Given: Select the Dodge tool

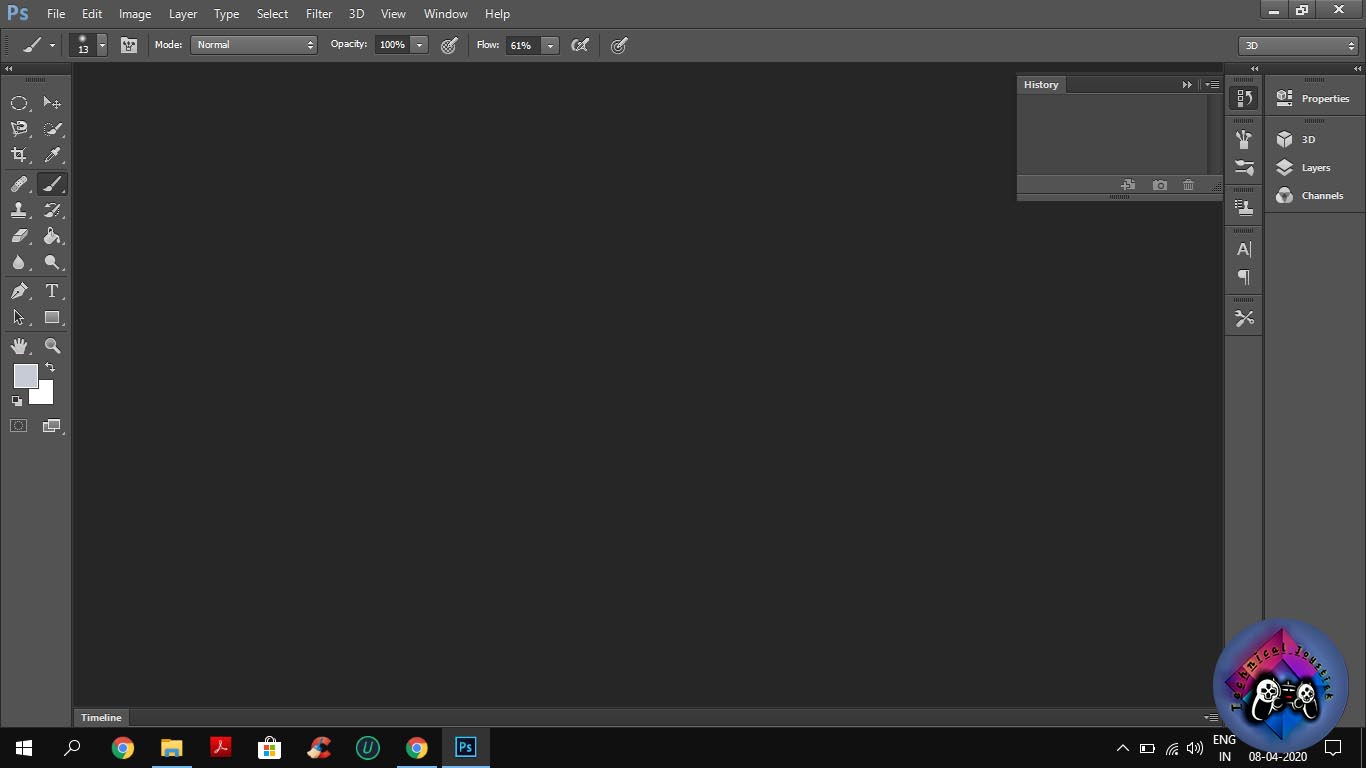Looking at the screenshot, I should [x=52, y=262].
